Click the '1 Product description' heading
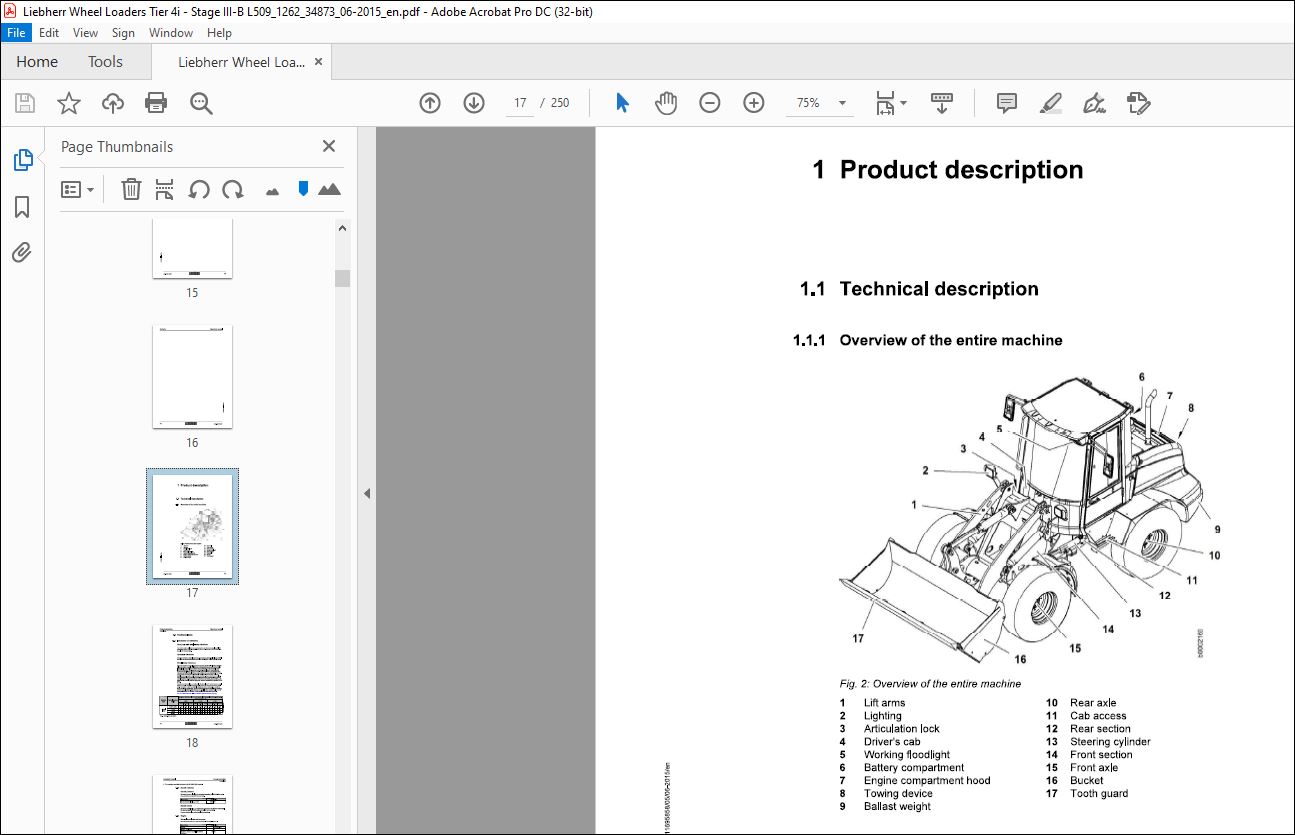 (x=947, y=170)
